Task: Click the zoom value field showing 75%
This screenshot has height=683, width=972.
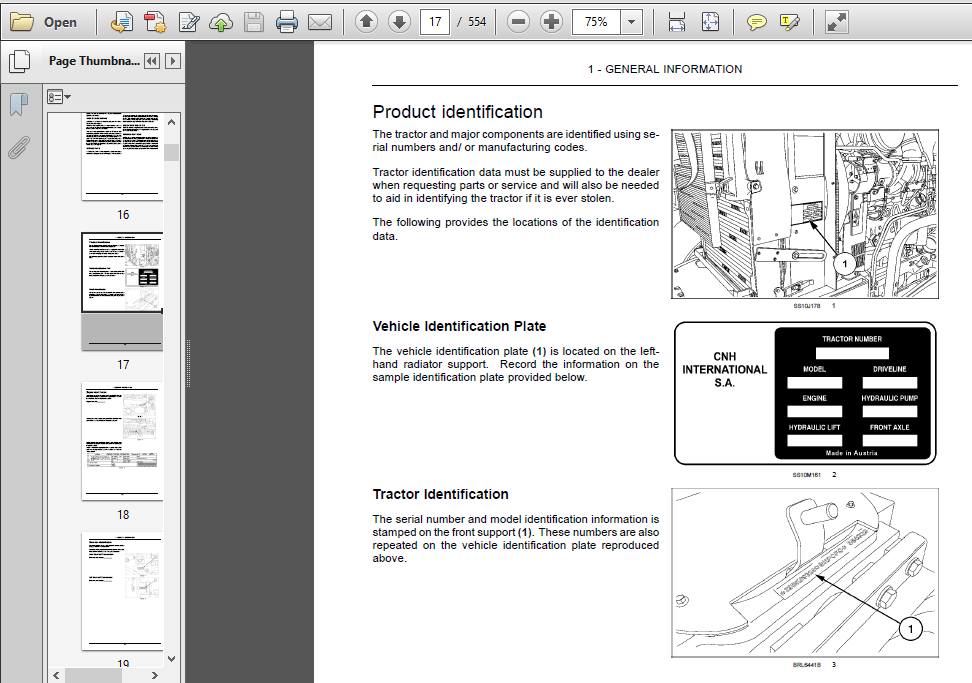Action: (596, 22)
